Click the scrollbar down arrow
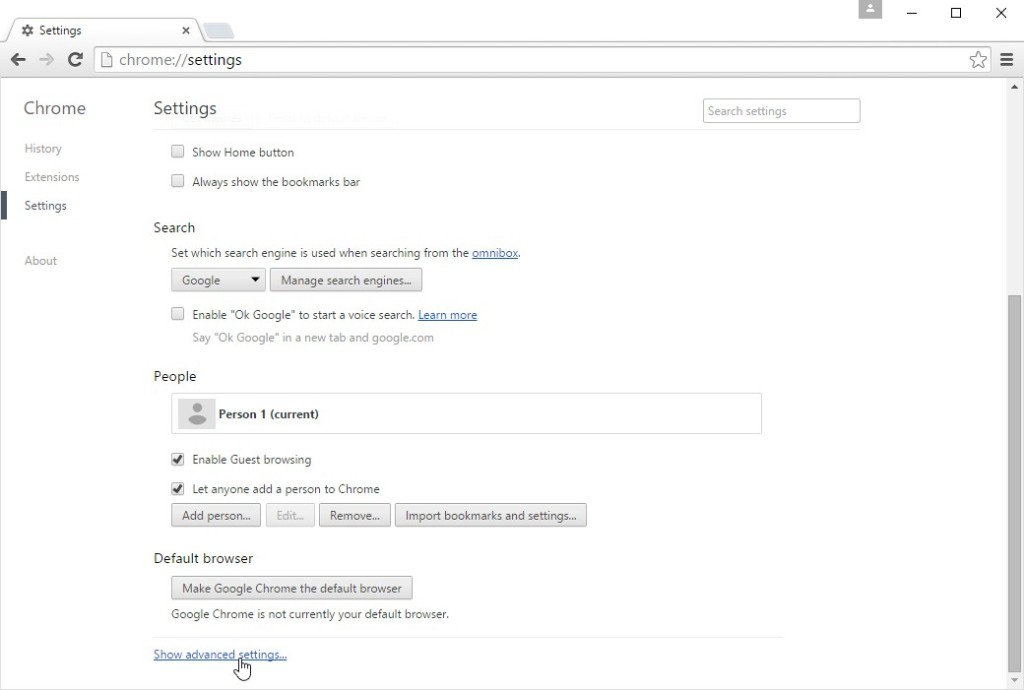Viewport: 1024px width, 690px height. pos(1014,680)
